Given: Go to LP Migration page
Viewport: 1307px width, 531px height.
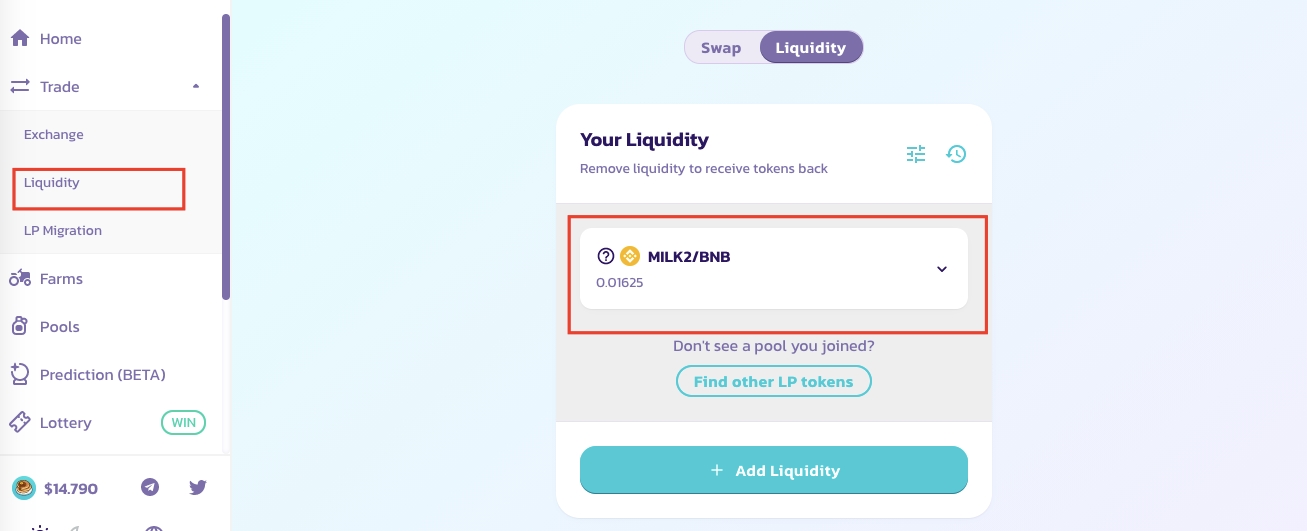Looking at the screenshot, I should point(63,231).
